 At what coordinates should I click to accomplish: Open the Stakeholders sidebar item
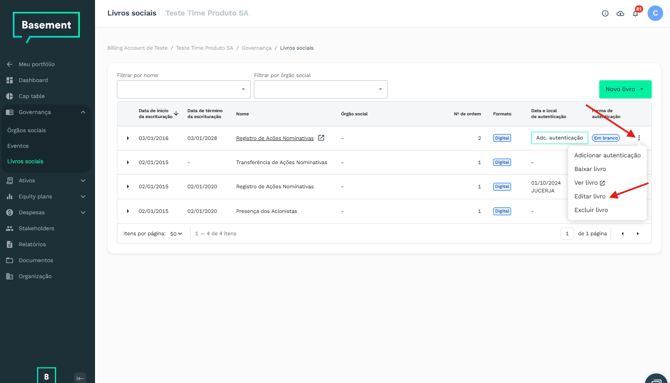(x=30, y=228)
